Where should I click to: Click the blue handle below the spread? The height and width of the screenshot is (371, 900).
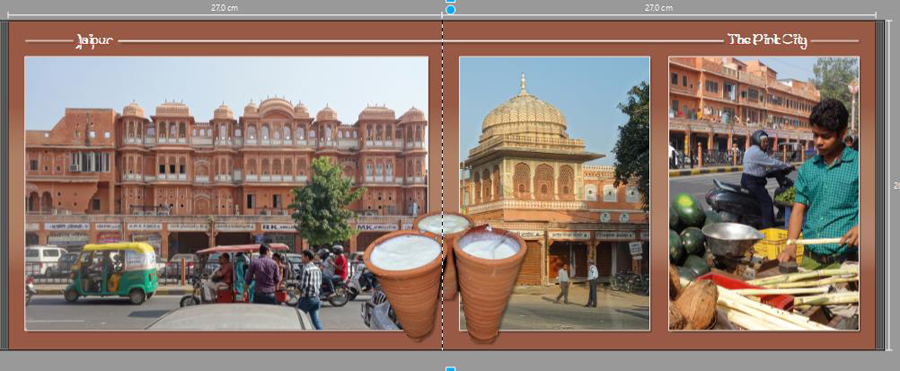(x=451, y=368)
